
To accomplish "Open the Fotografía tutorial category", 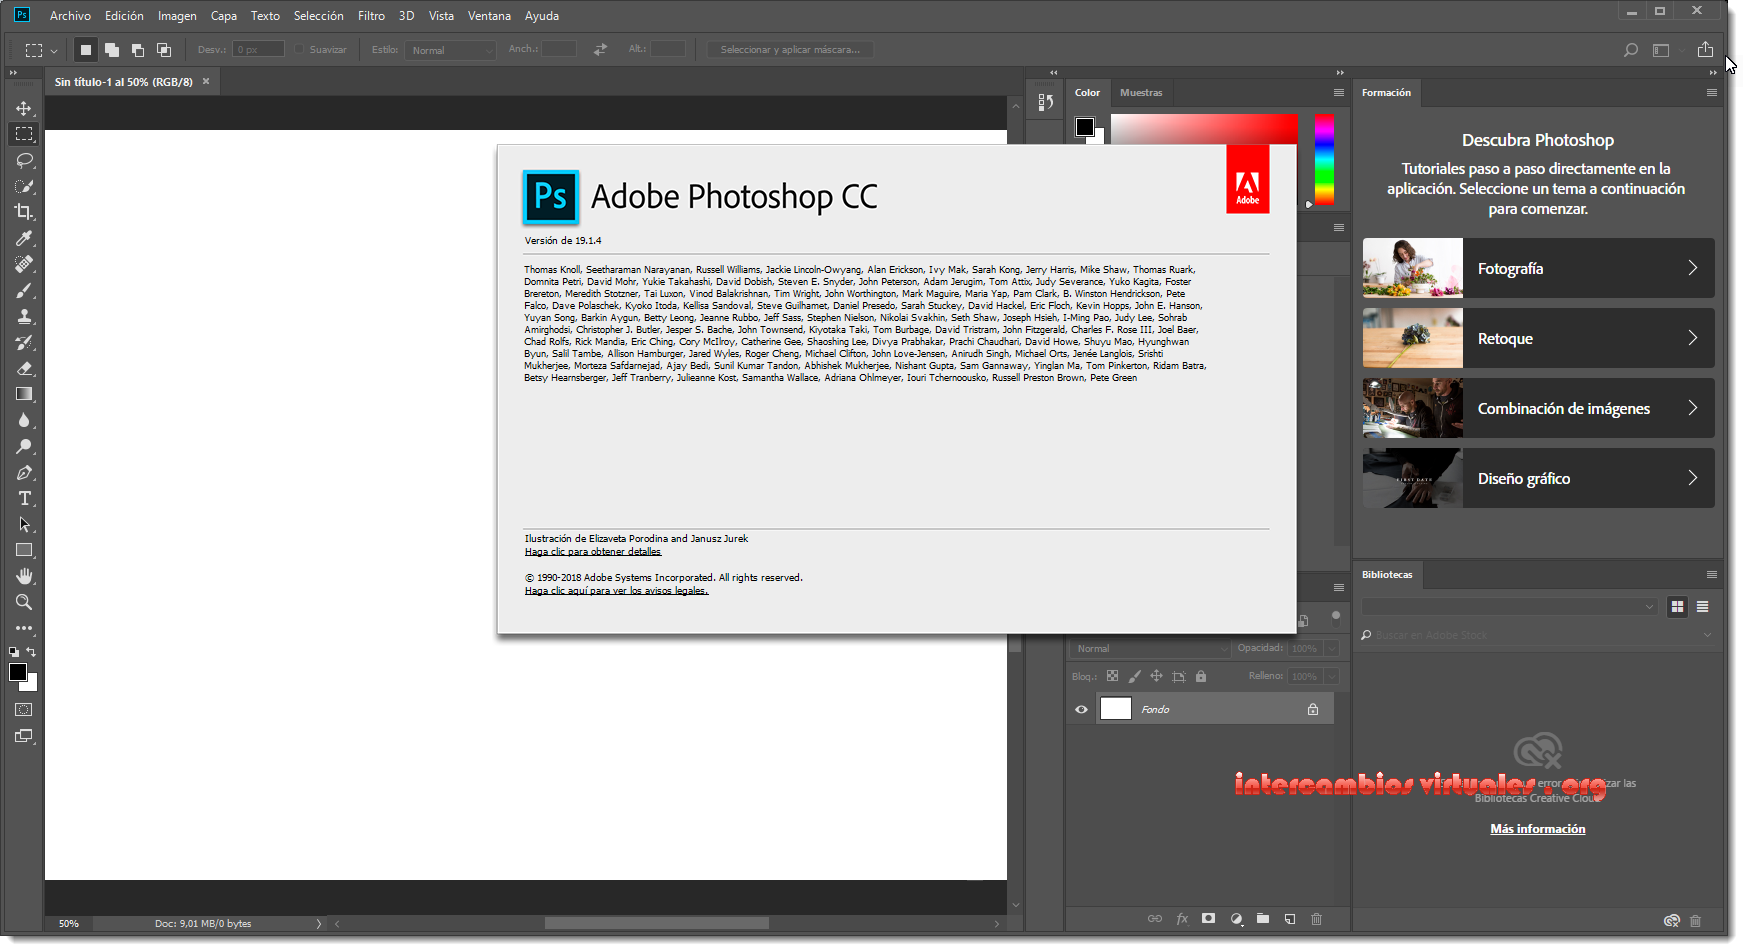I will click(x=1538, y=268).
